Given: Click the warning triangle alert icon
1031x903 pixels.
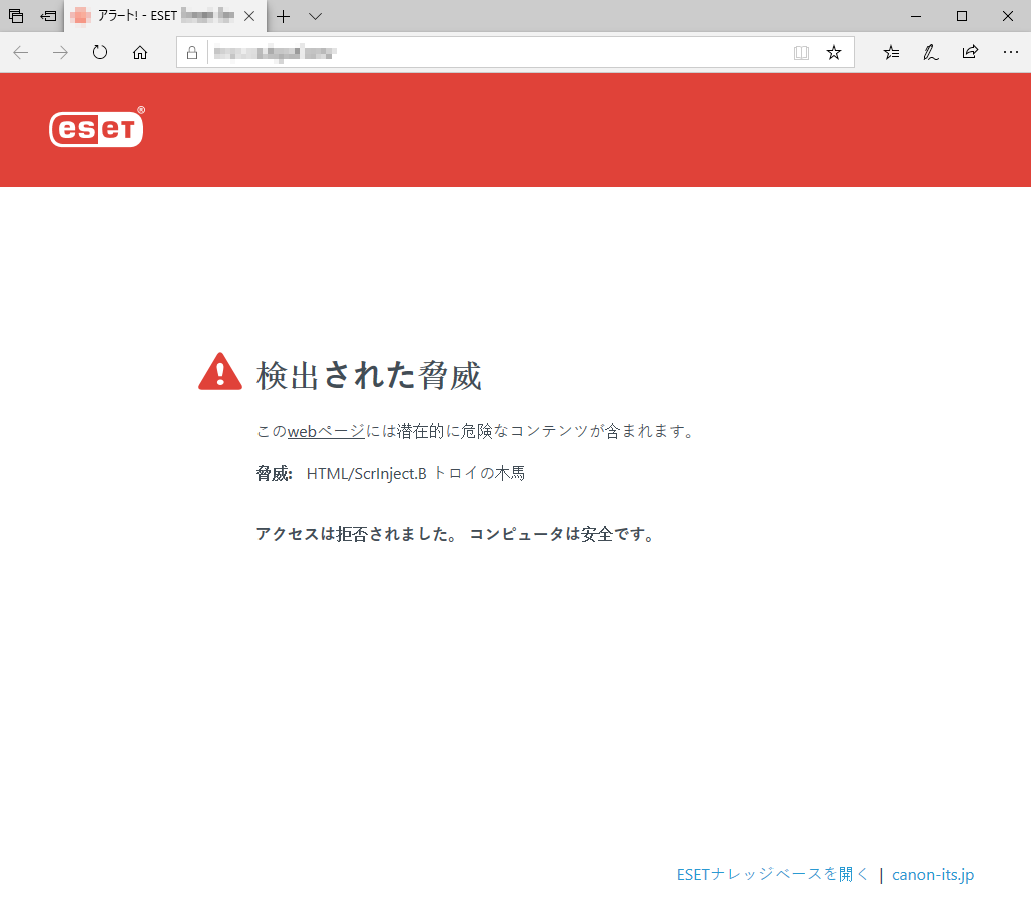Looking at the screenshot, I should (x=219, y=370).
